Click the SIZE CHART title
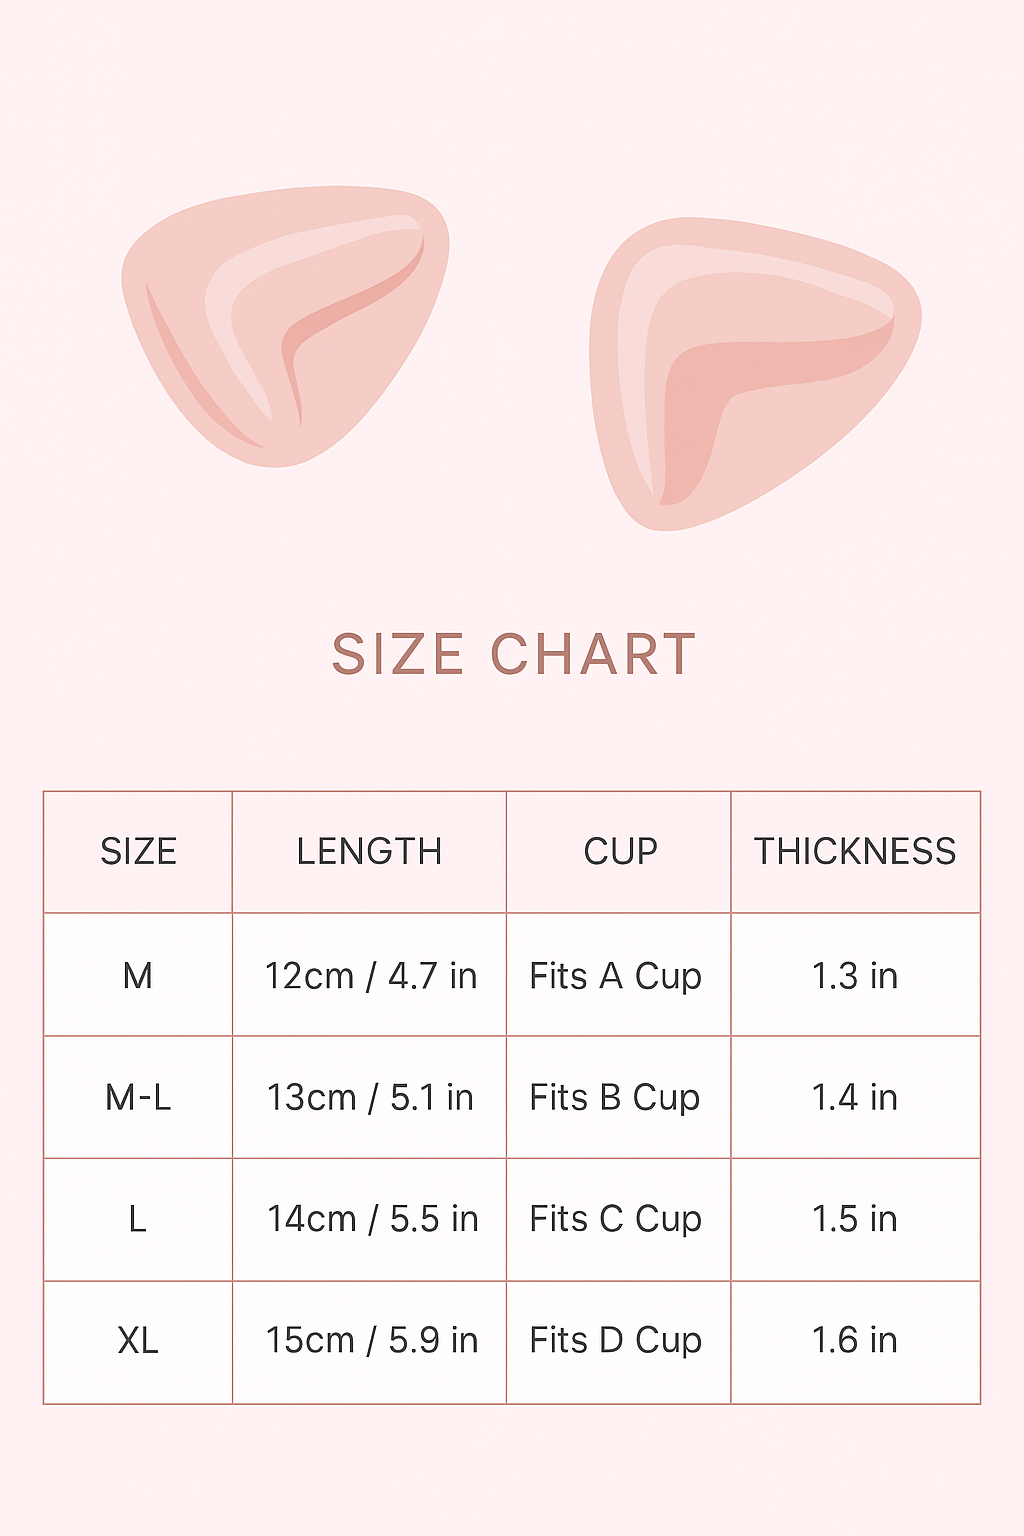1024x1536 pixels. tap(513, 655)
